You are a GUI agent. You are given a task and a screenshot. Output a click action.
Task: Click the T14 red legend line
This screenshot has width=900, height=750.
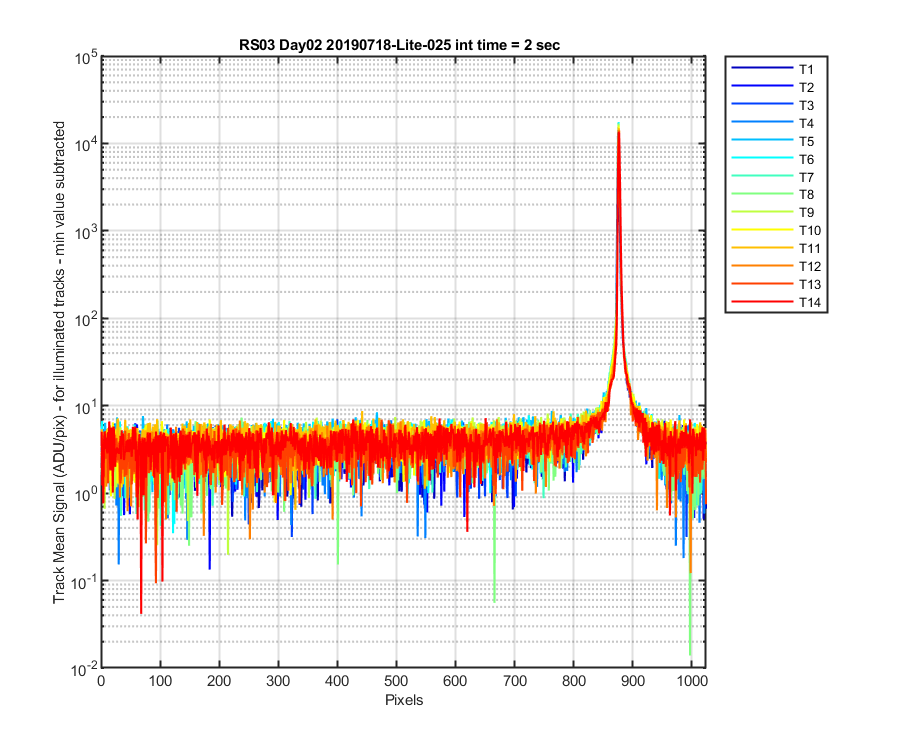(762, 301)
